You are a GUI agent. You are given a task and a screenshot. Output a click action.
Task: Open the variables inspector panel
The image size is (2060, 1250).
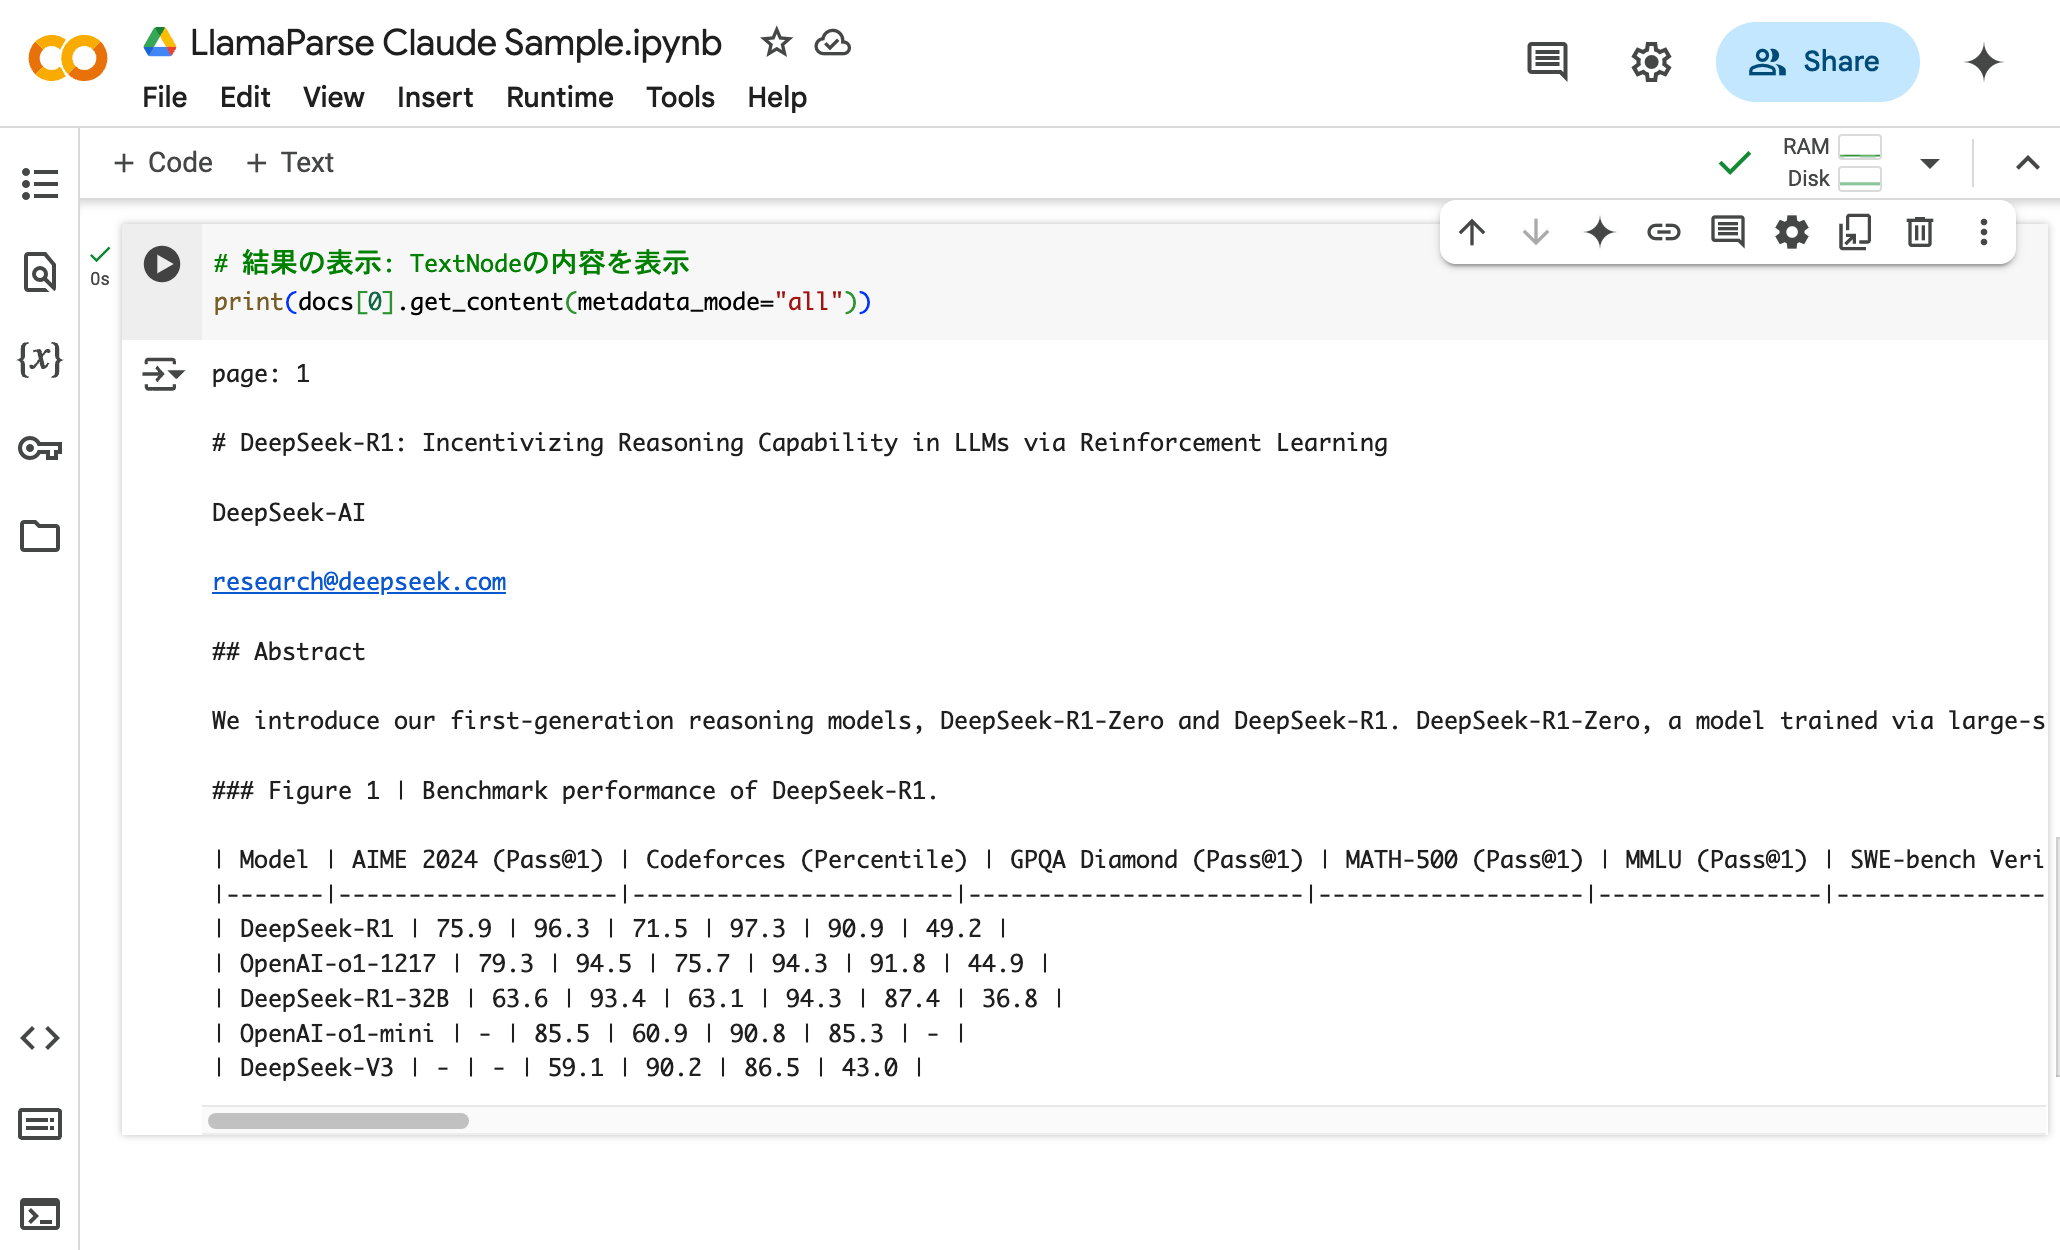40,358
